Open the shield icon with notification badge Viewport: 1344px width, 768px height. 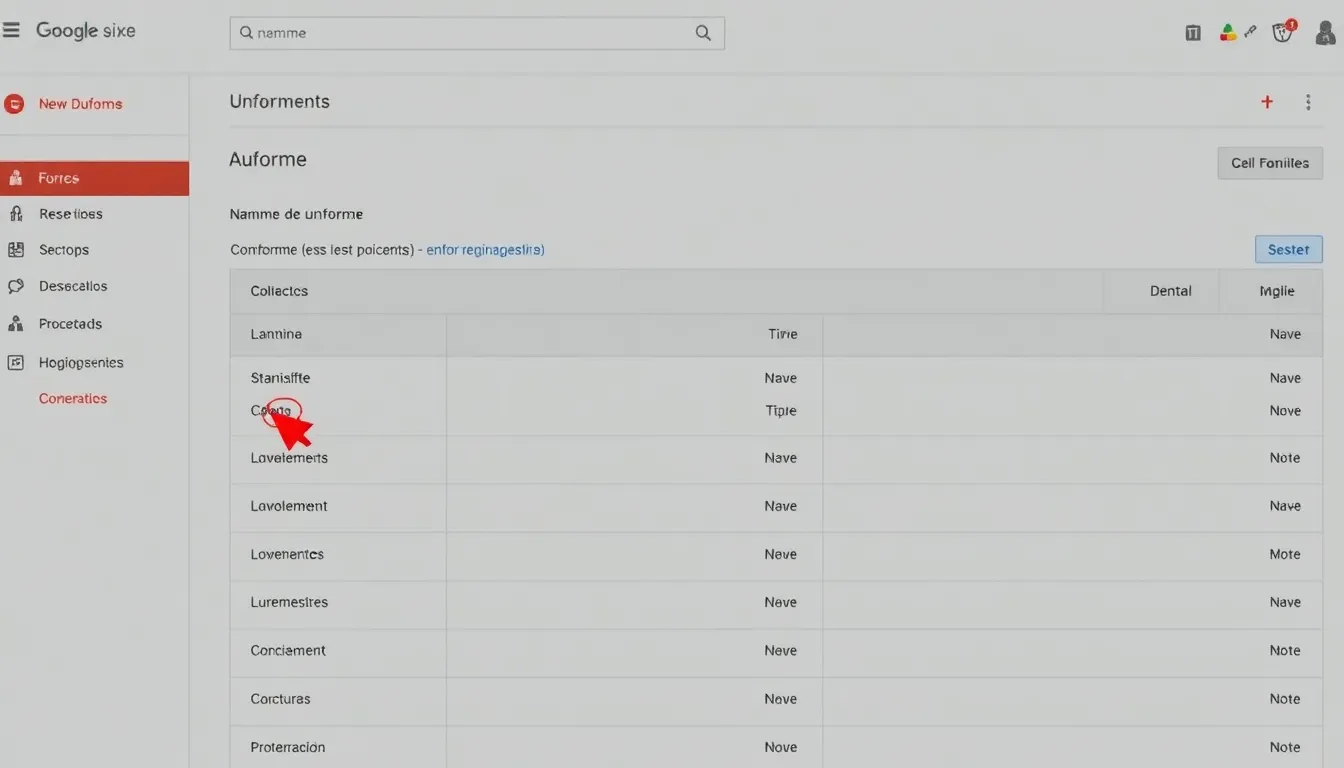point(1284,31)
